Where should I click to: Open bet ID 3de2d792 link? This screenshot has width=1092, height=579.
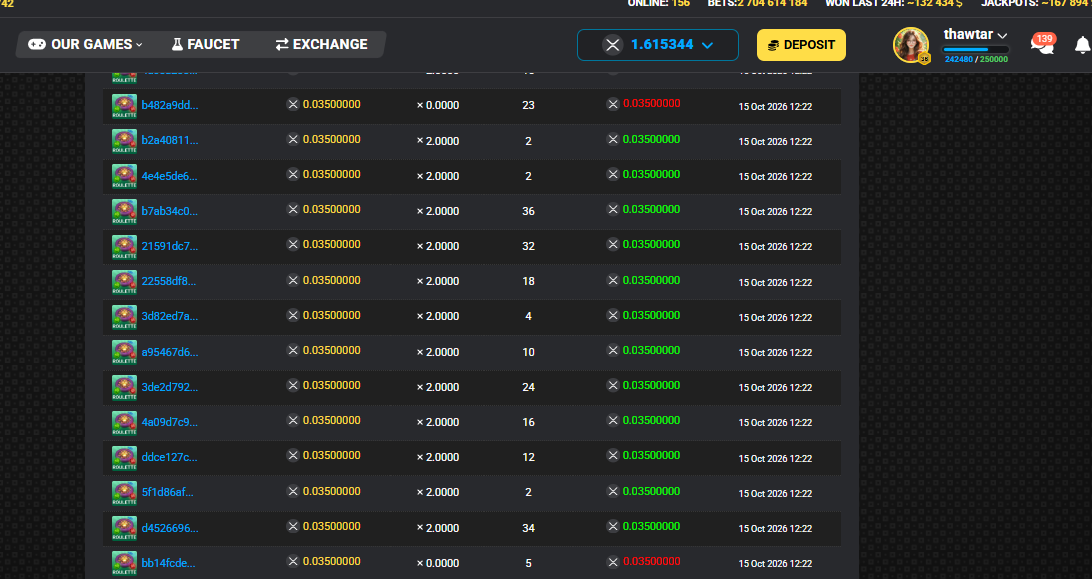(170, 387)
